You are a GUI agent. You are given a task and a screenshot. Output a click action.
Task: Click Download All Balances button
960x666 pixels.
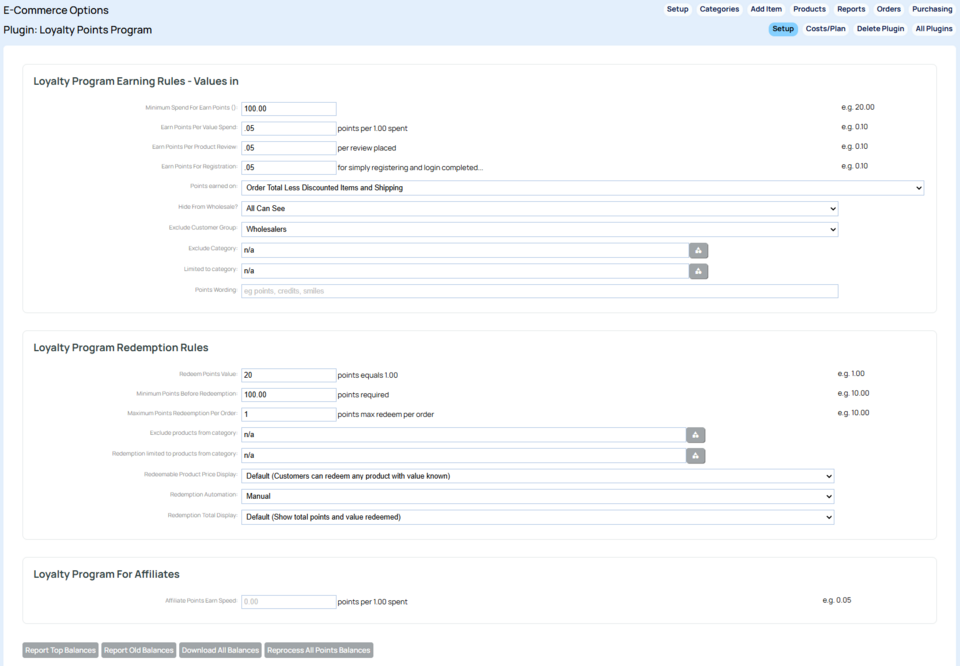point(220,650)
